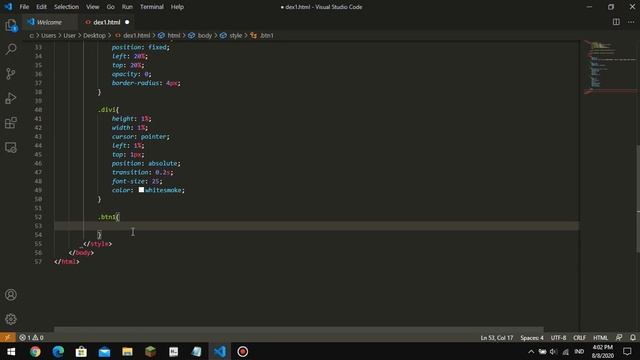The width and height of the screenshot is (640, 360).
Task: Click the .btn1 selector on line 52
Action: [x=107, y=217]
